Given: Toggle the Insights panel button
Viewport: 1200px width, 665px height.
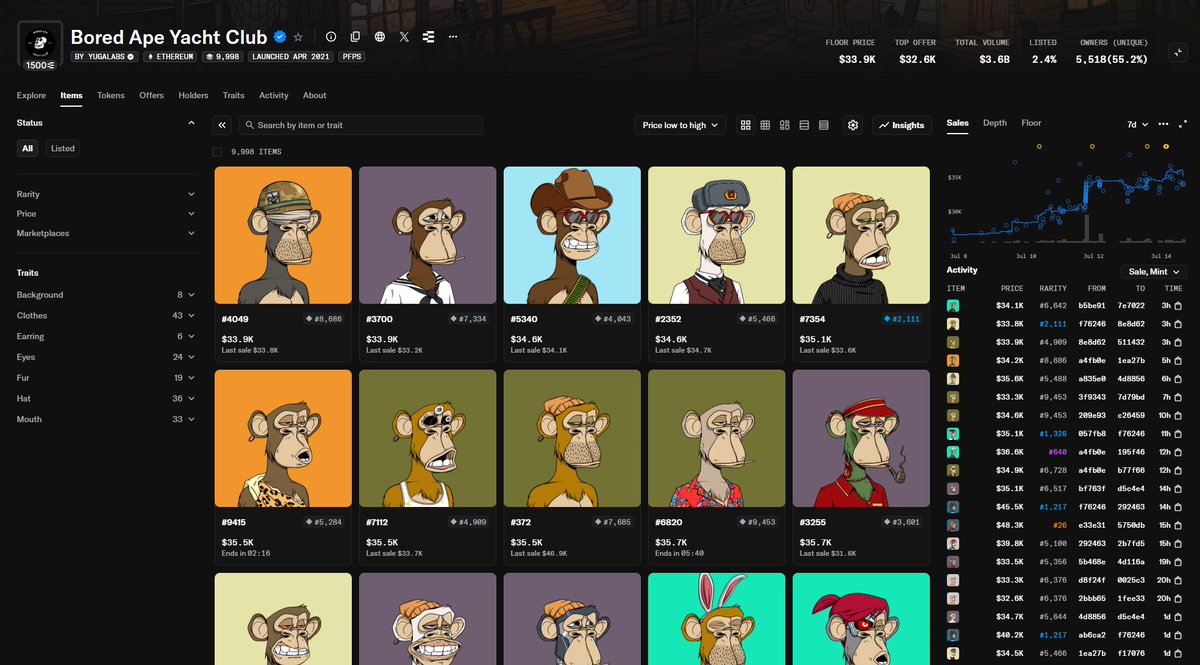Looking at the screenshot, I should [x=902, y=125].
